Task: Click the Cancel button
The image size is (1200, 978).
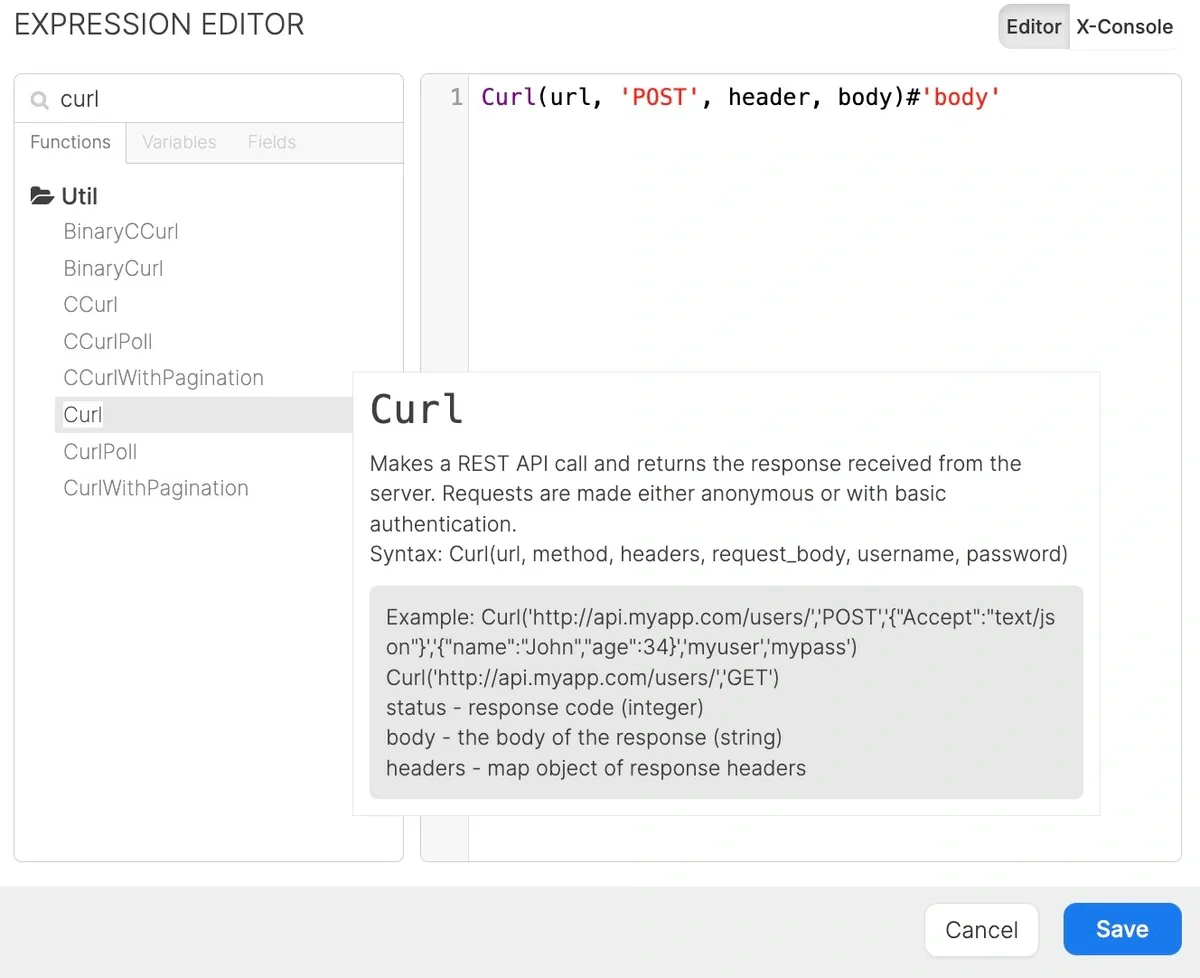Action: (x=981, y=929)
